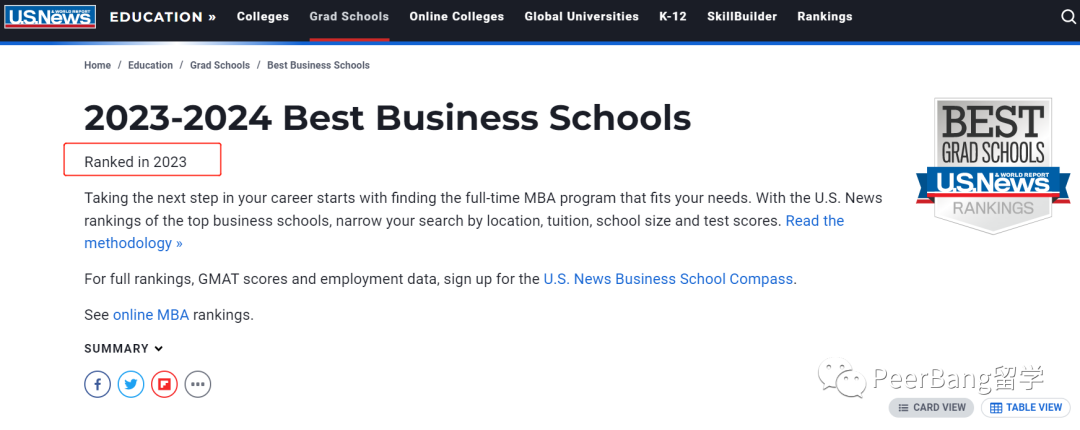The height and width of the screenshot is (430, 1080).
Task: Open more sharing options ellipsis icon
Action: click(x=198, y=384)
